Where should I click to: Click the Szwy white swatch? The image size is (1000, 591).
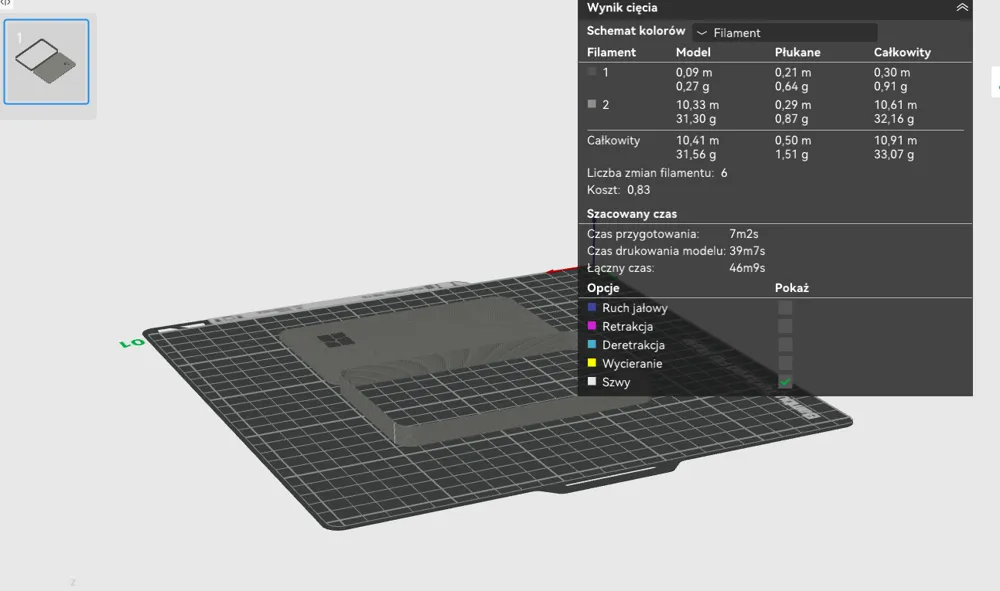click(x=592, y=381)
